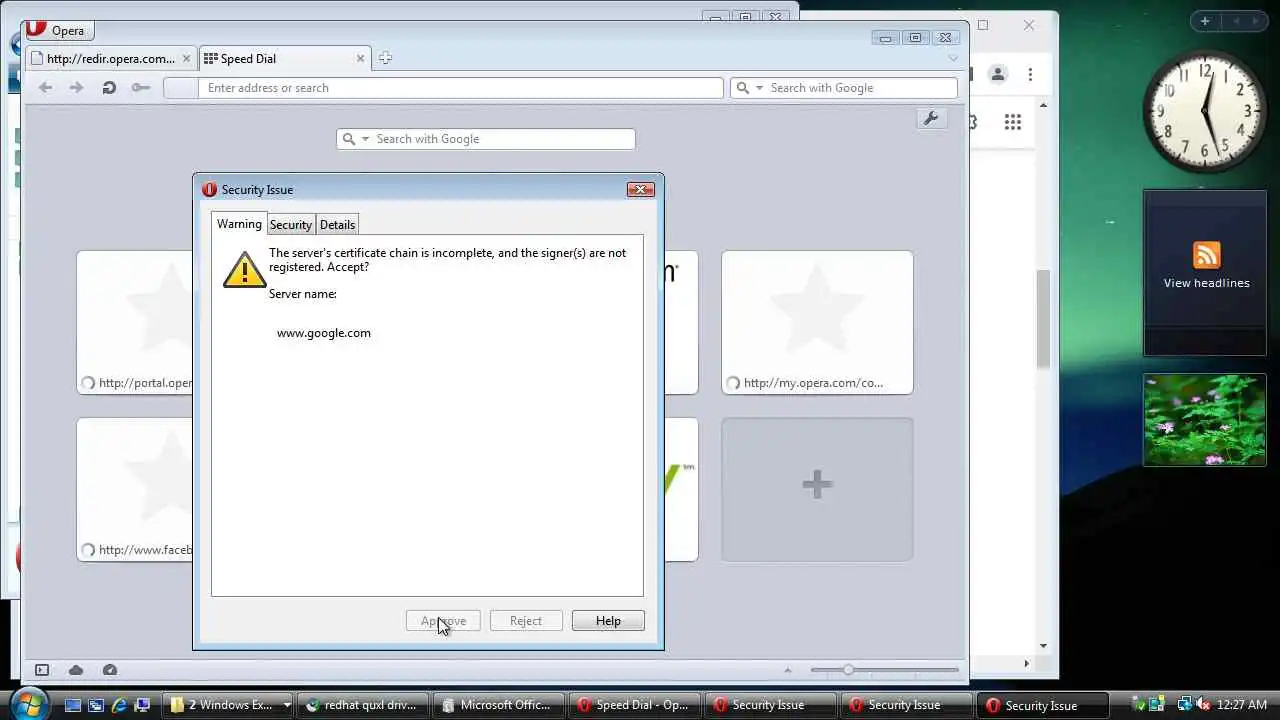Focus the Enter address or search field
The width and height of the screenshot is (1280, 720).
coord(460,88)
